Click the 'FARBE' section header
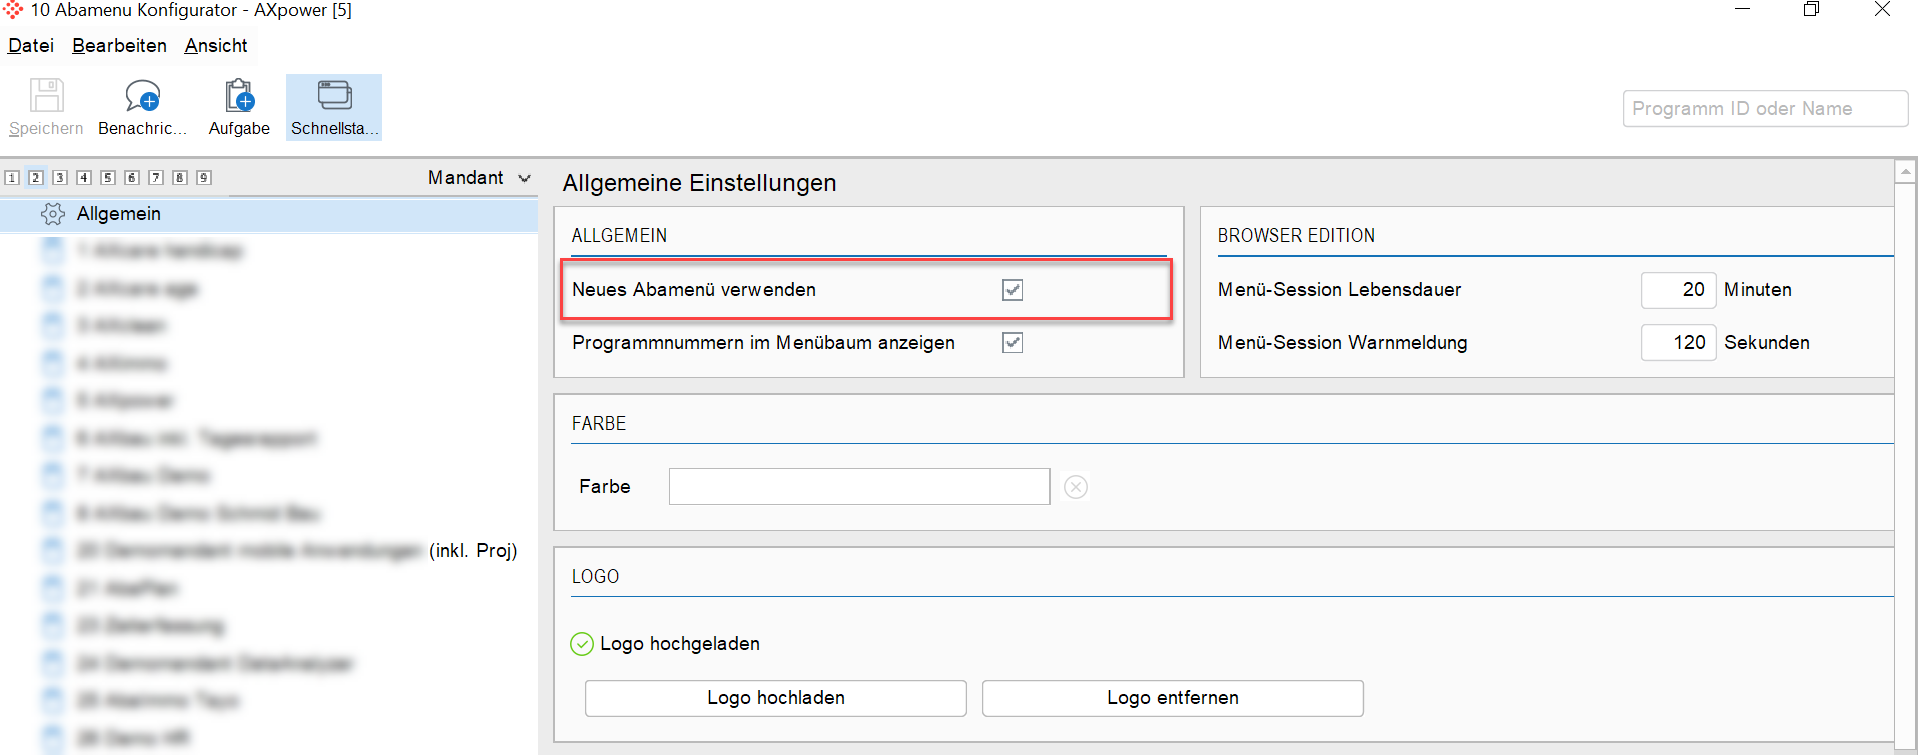 (x=599, y=424)
